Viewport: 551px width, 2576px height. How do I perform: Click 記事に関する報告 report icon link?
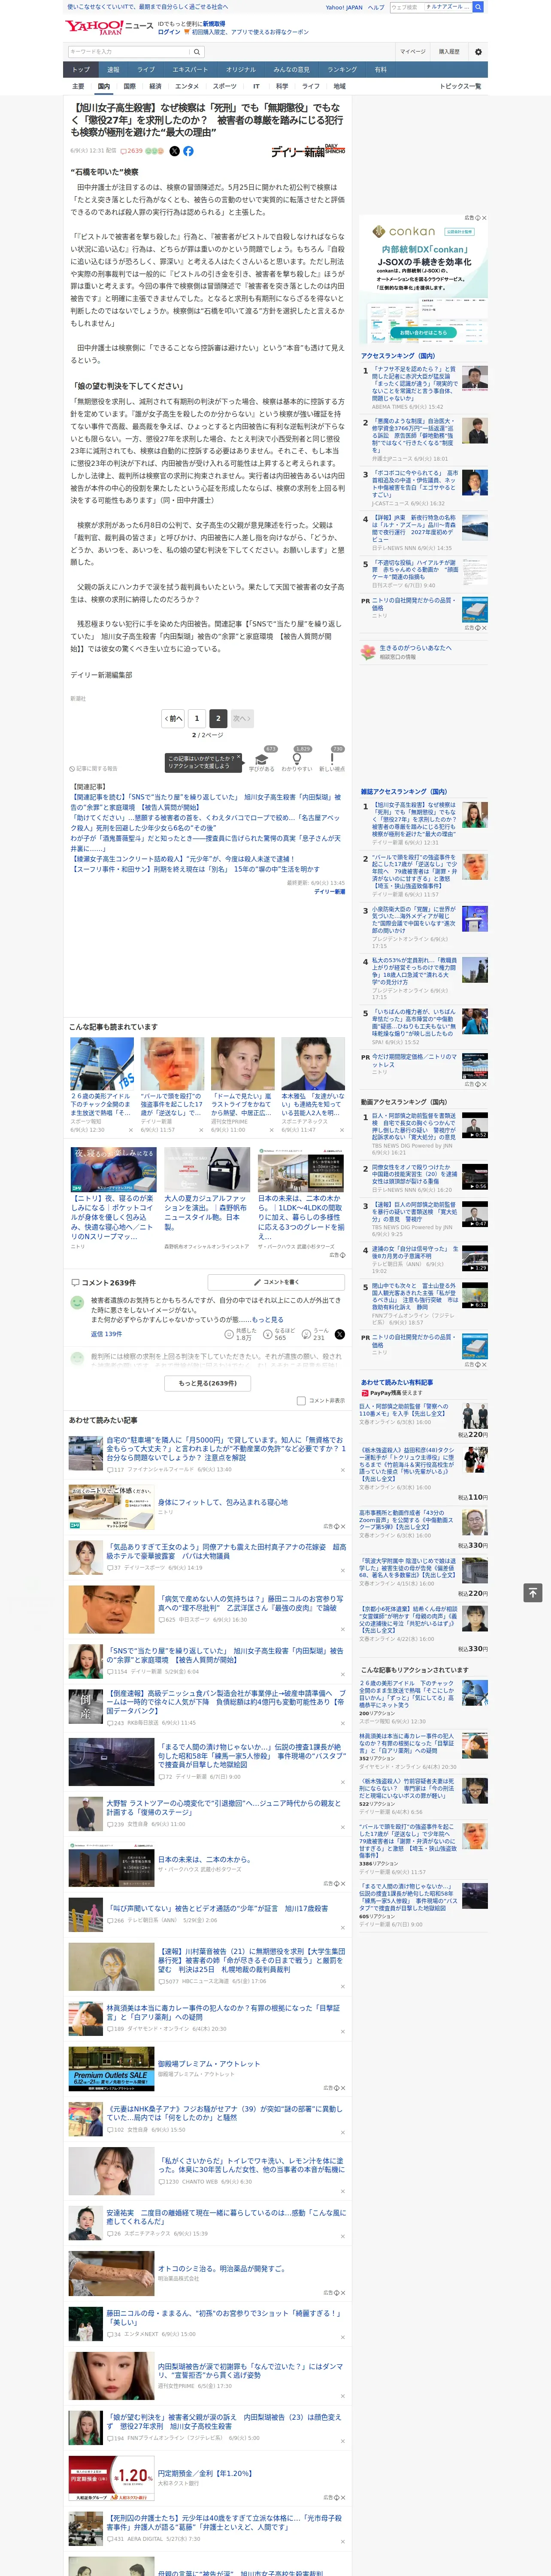[94, 768]
